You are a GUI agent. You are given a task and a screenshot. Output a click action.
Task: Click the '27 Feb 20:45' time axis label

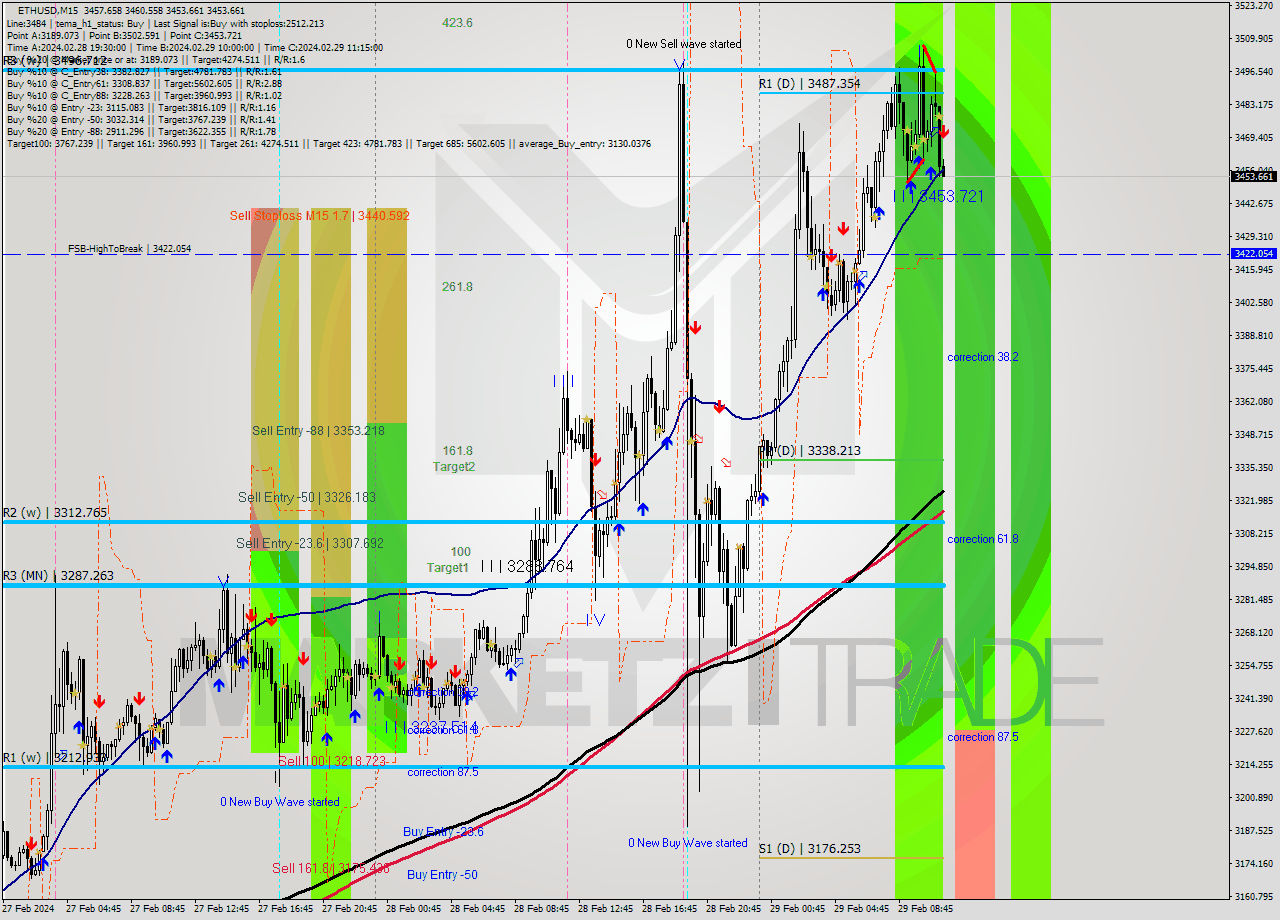tap(350, 910)
